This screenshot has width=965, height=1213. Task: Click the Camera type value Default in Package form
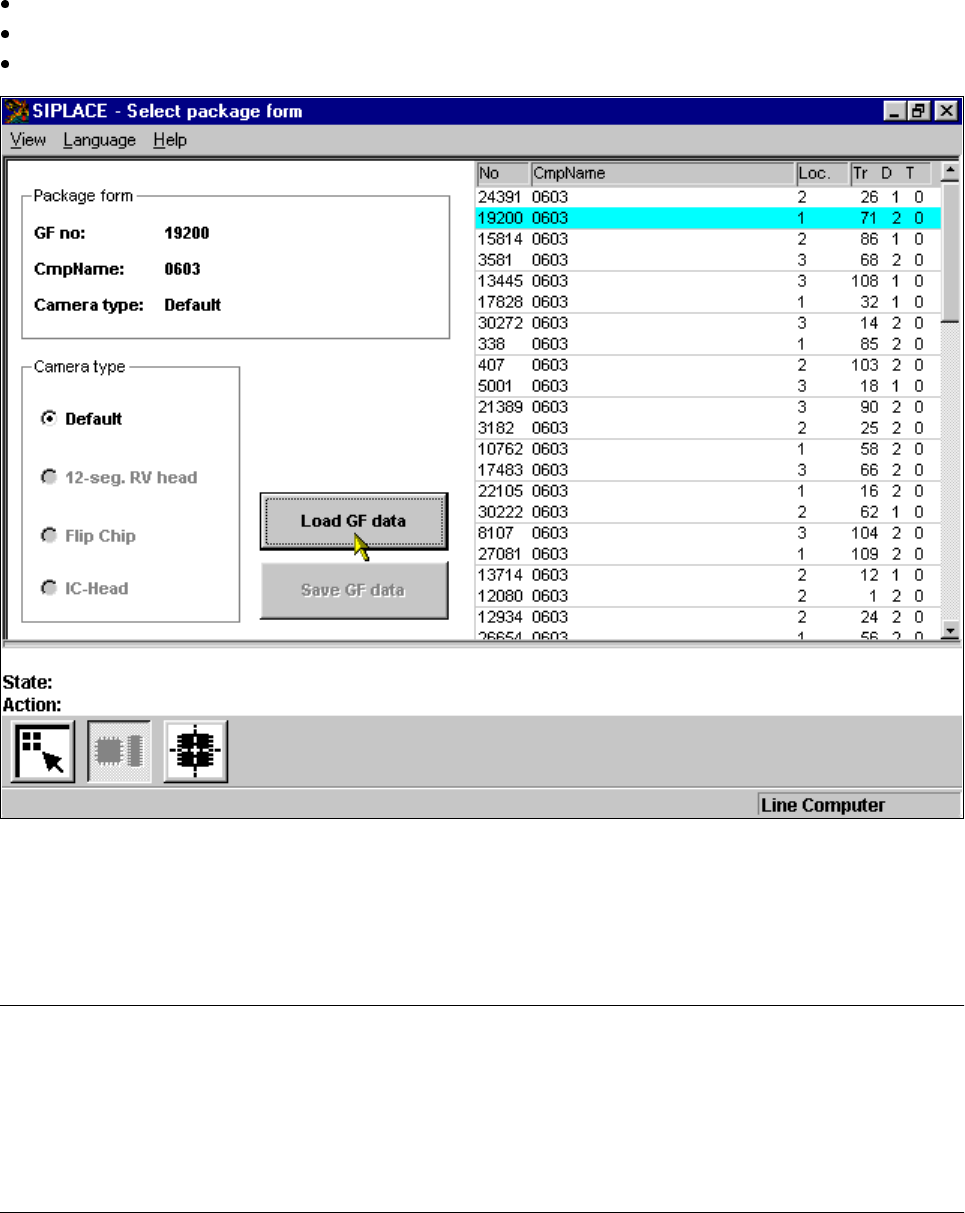click(x=192, y=304)
